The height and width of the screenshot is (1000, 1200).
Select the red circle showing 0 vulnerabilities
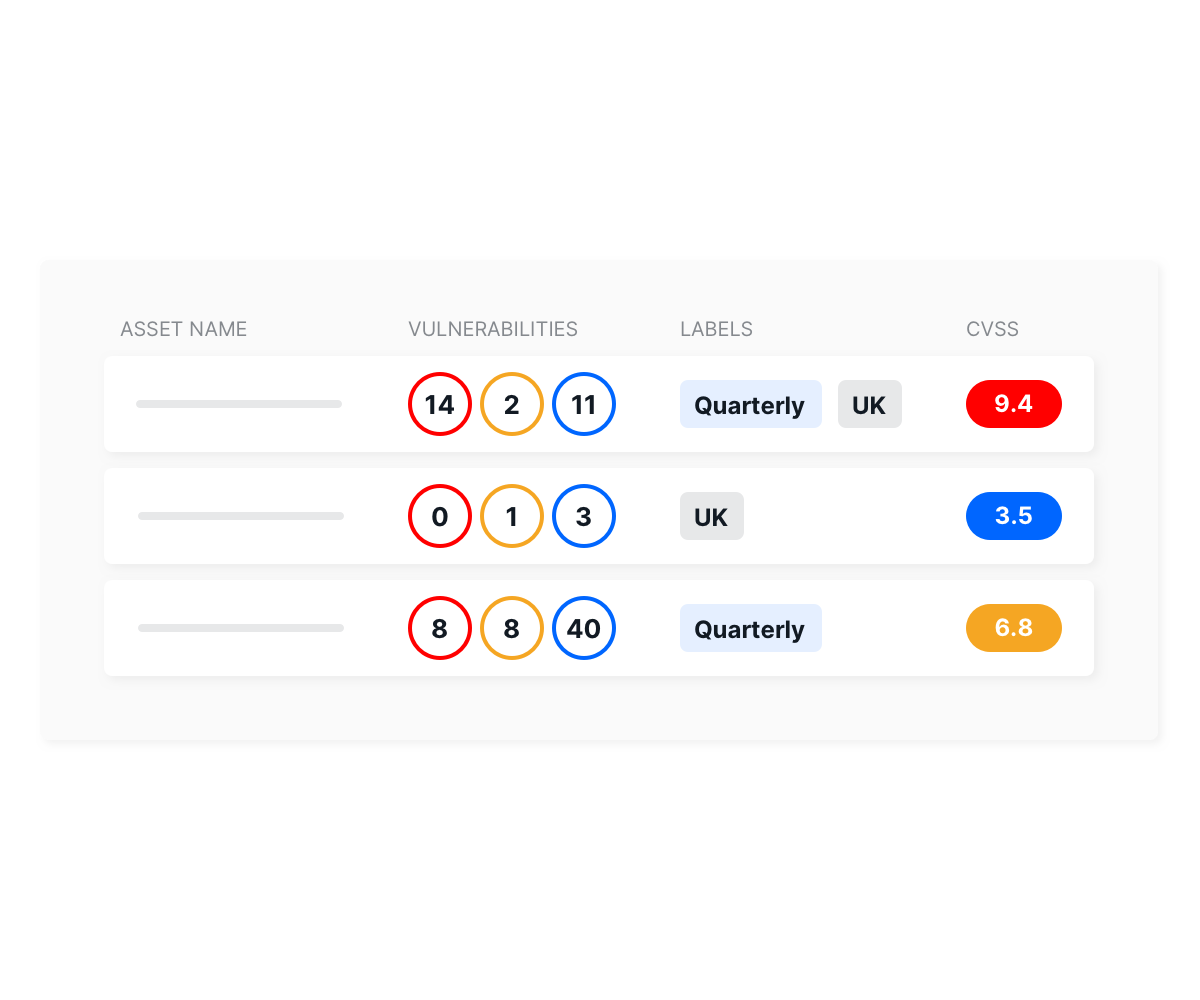(x=440, y=516)
